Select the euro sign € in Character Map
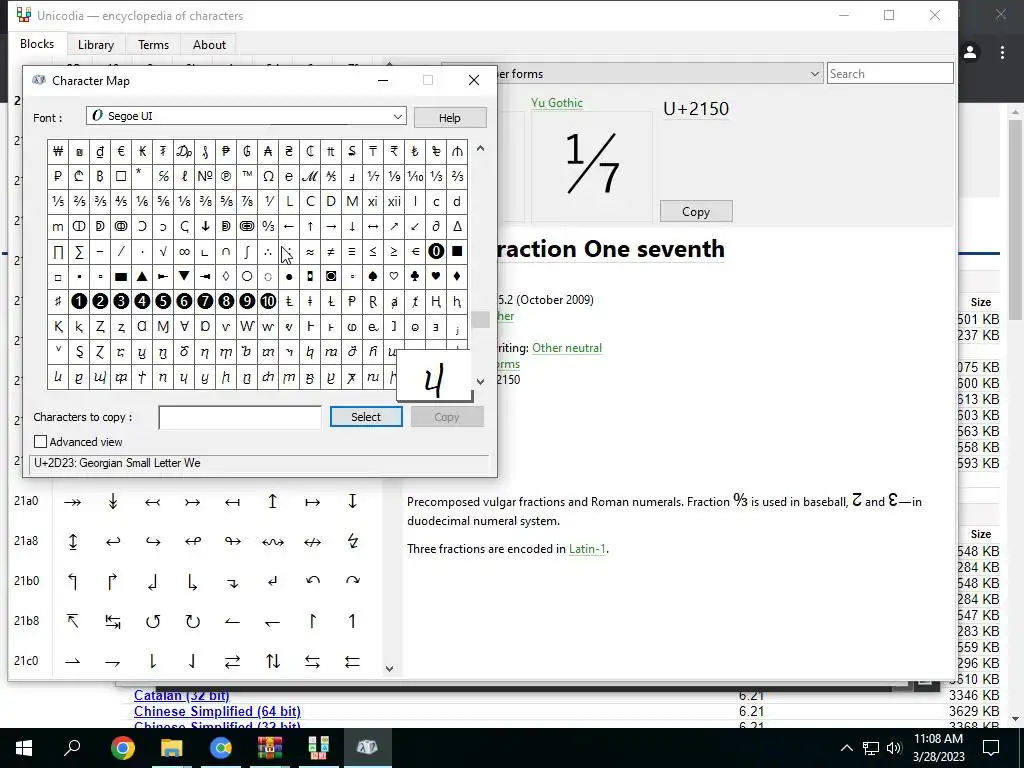This screenshot has width=1024, height=768. click(x=121, y=151)
